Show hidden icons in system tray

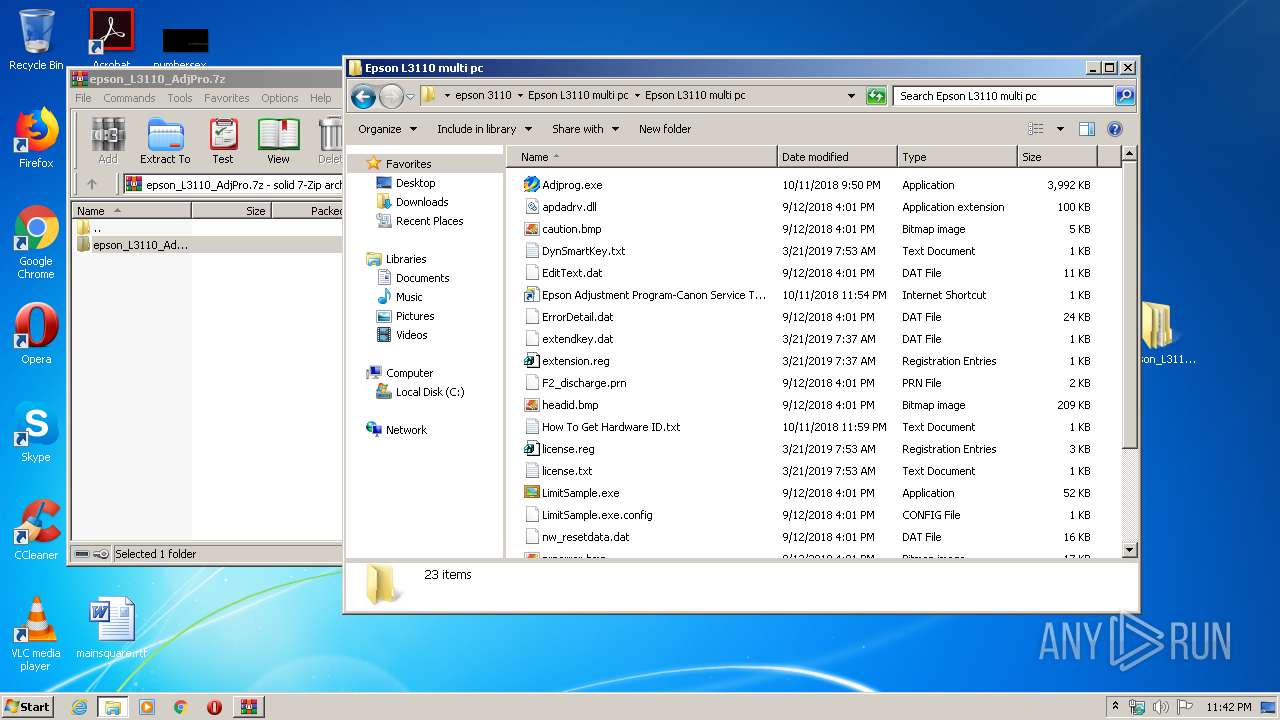coord(1116,706)
